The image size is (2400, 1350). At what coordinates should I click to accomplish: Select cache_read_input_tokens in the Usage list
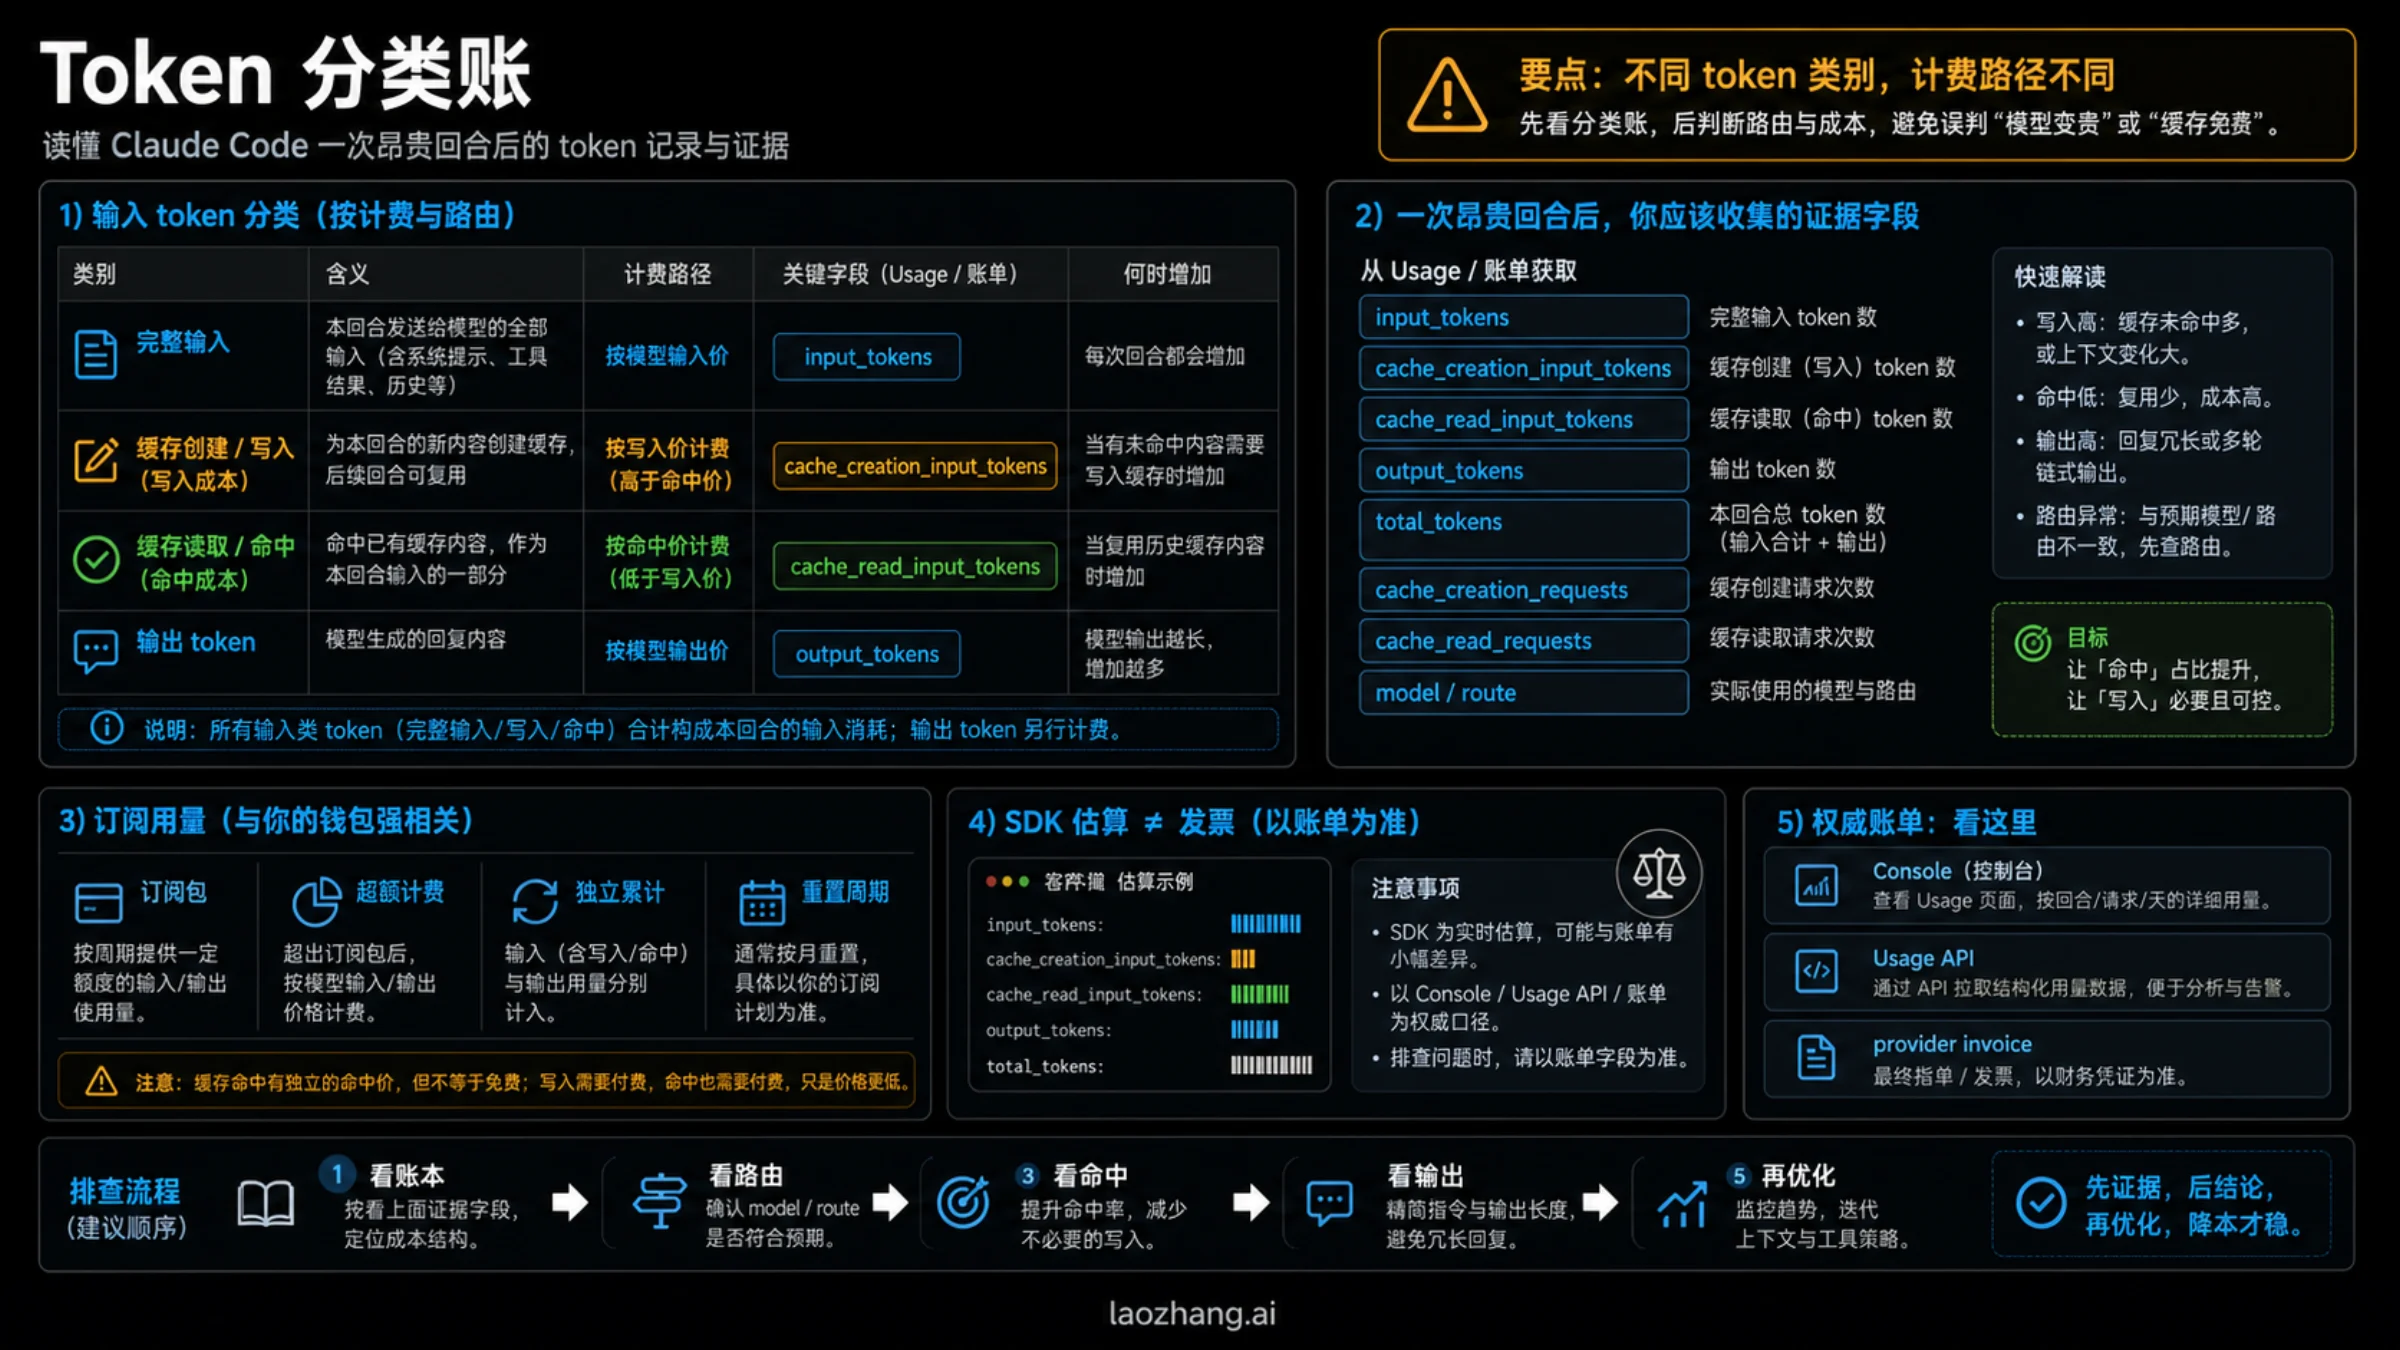[x=1524, y=419]
